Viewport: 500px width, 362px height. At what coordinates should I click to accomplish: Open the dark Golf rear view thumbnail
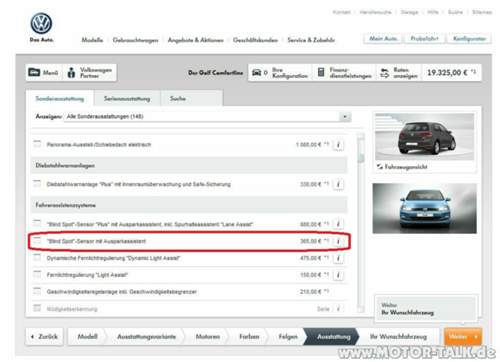coord(424,137)
